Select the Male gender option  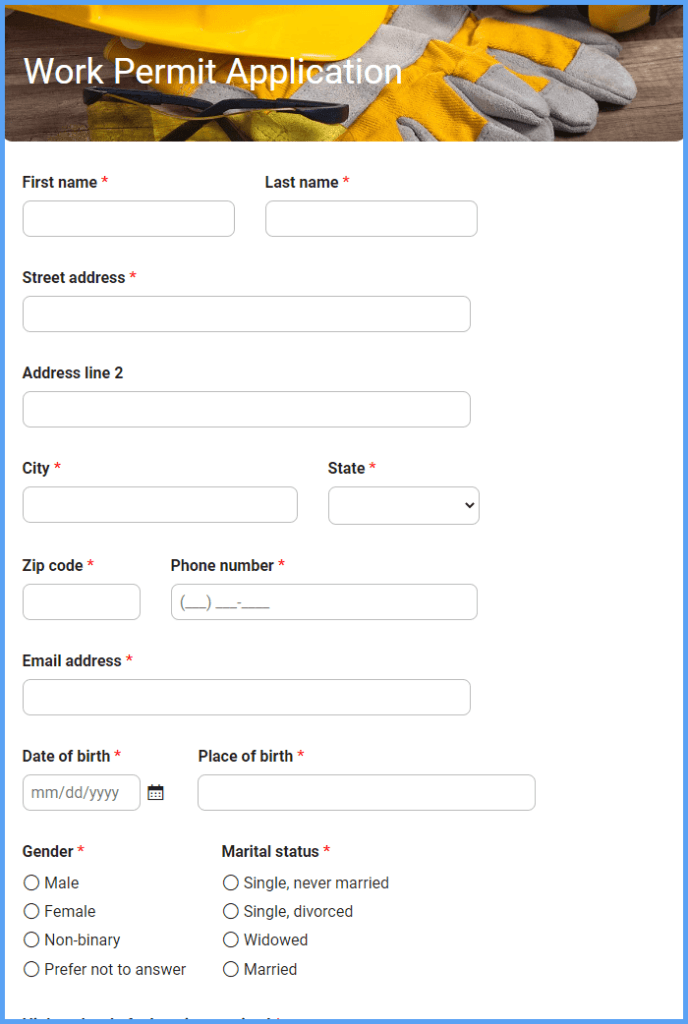(x=32, y=883)
